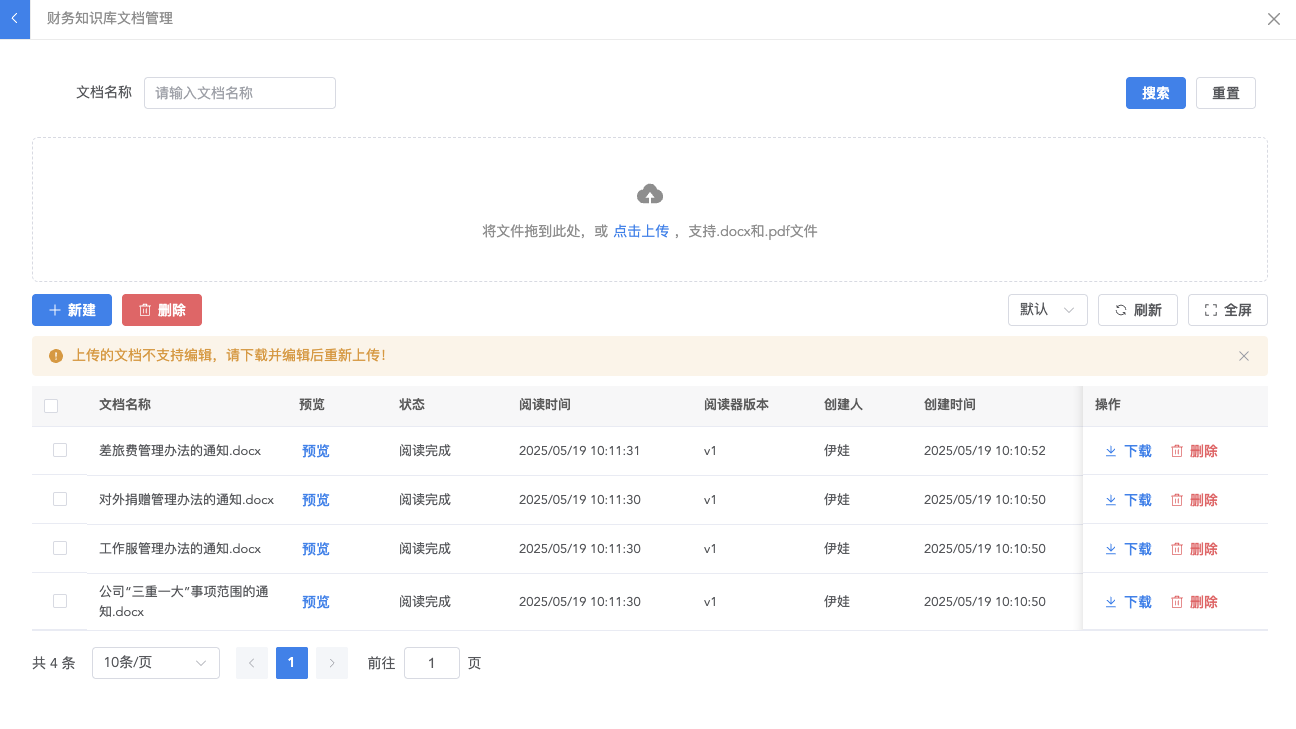Delete 对外捐赠管理办法的通知.docx via row action
This screenshot has height=729, width=1296.
pos(1194,500)
